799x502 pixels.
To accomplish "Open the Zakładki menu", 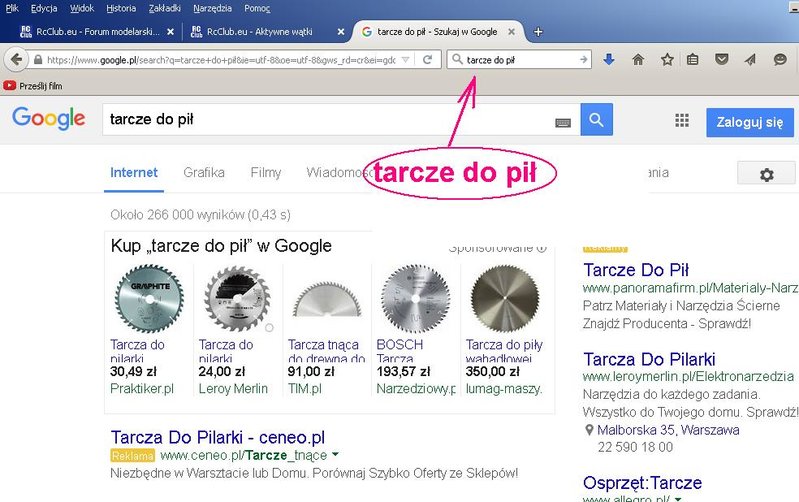I will [x=165, y=8].
